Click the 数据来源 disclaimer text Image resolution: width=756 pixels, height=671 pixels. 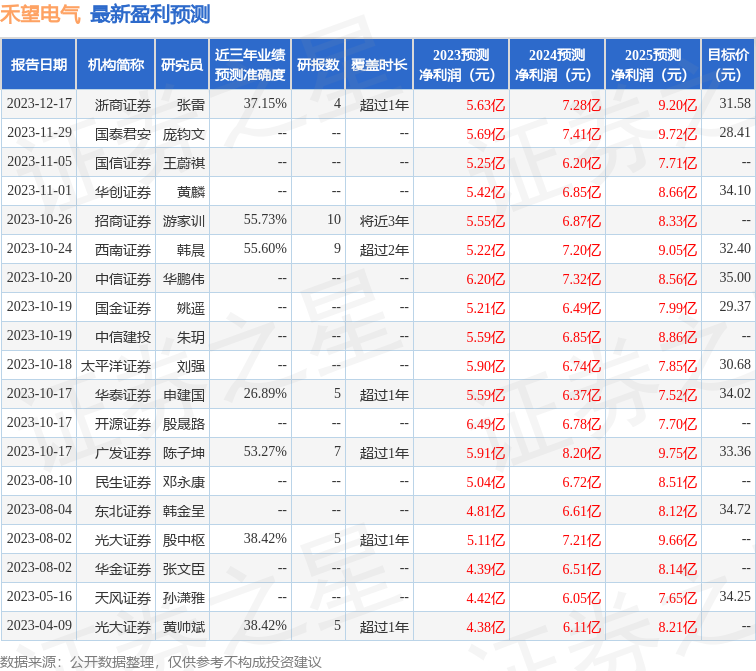click(160, 662)
